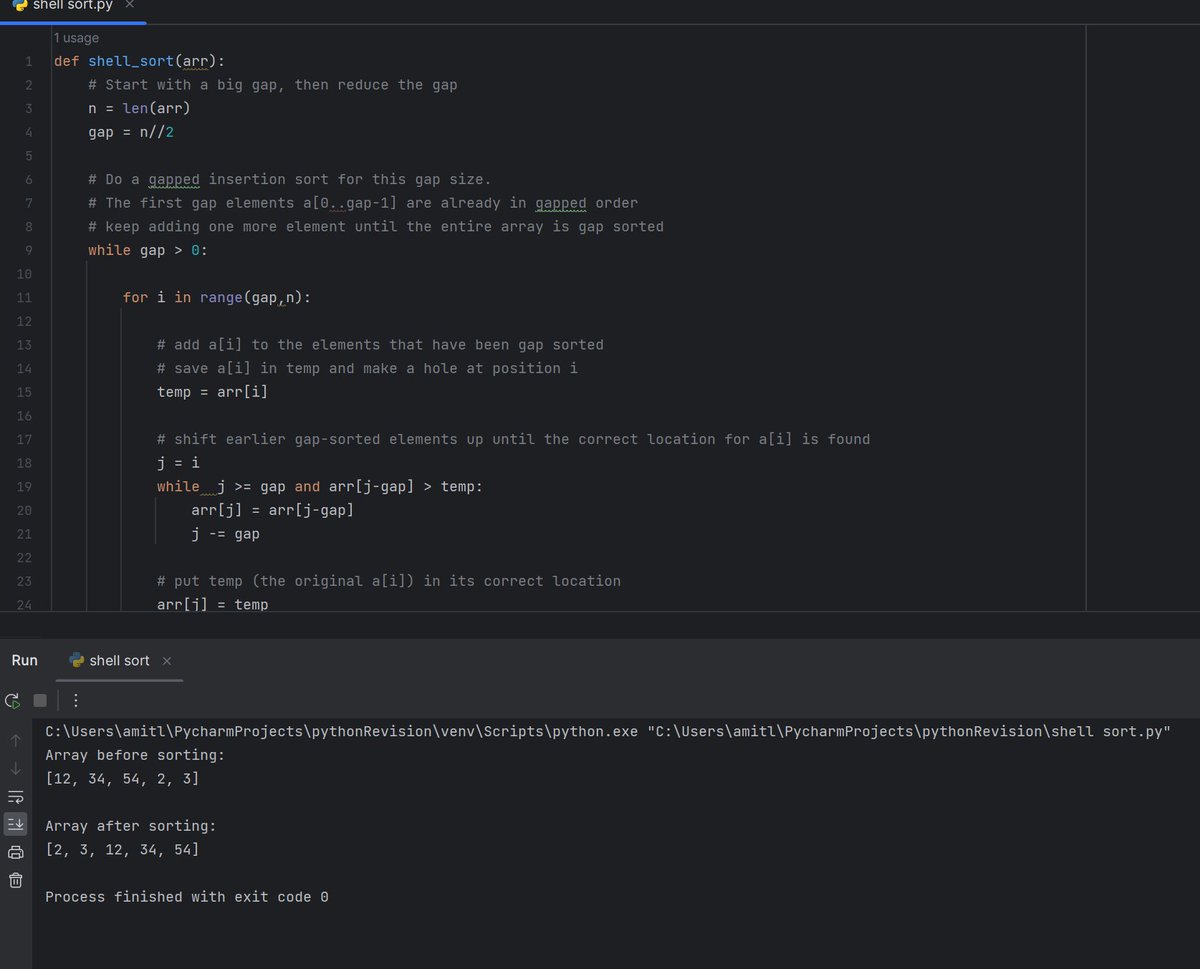
Task: Click the comment 'Start with a big gap'
Action: 272,85
